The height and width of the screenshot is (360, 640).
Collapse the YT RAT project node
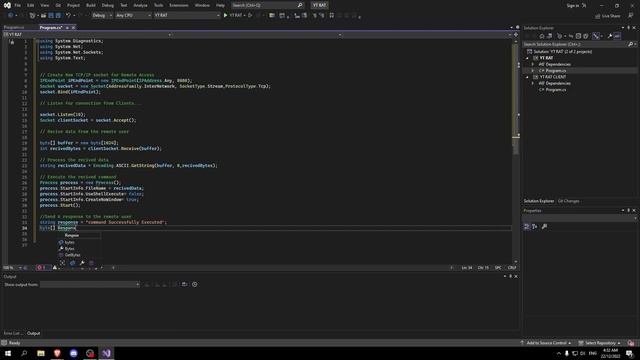[527, 58]
